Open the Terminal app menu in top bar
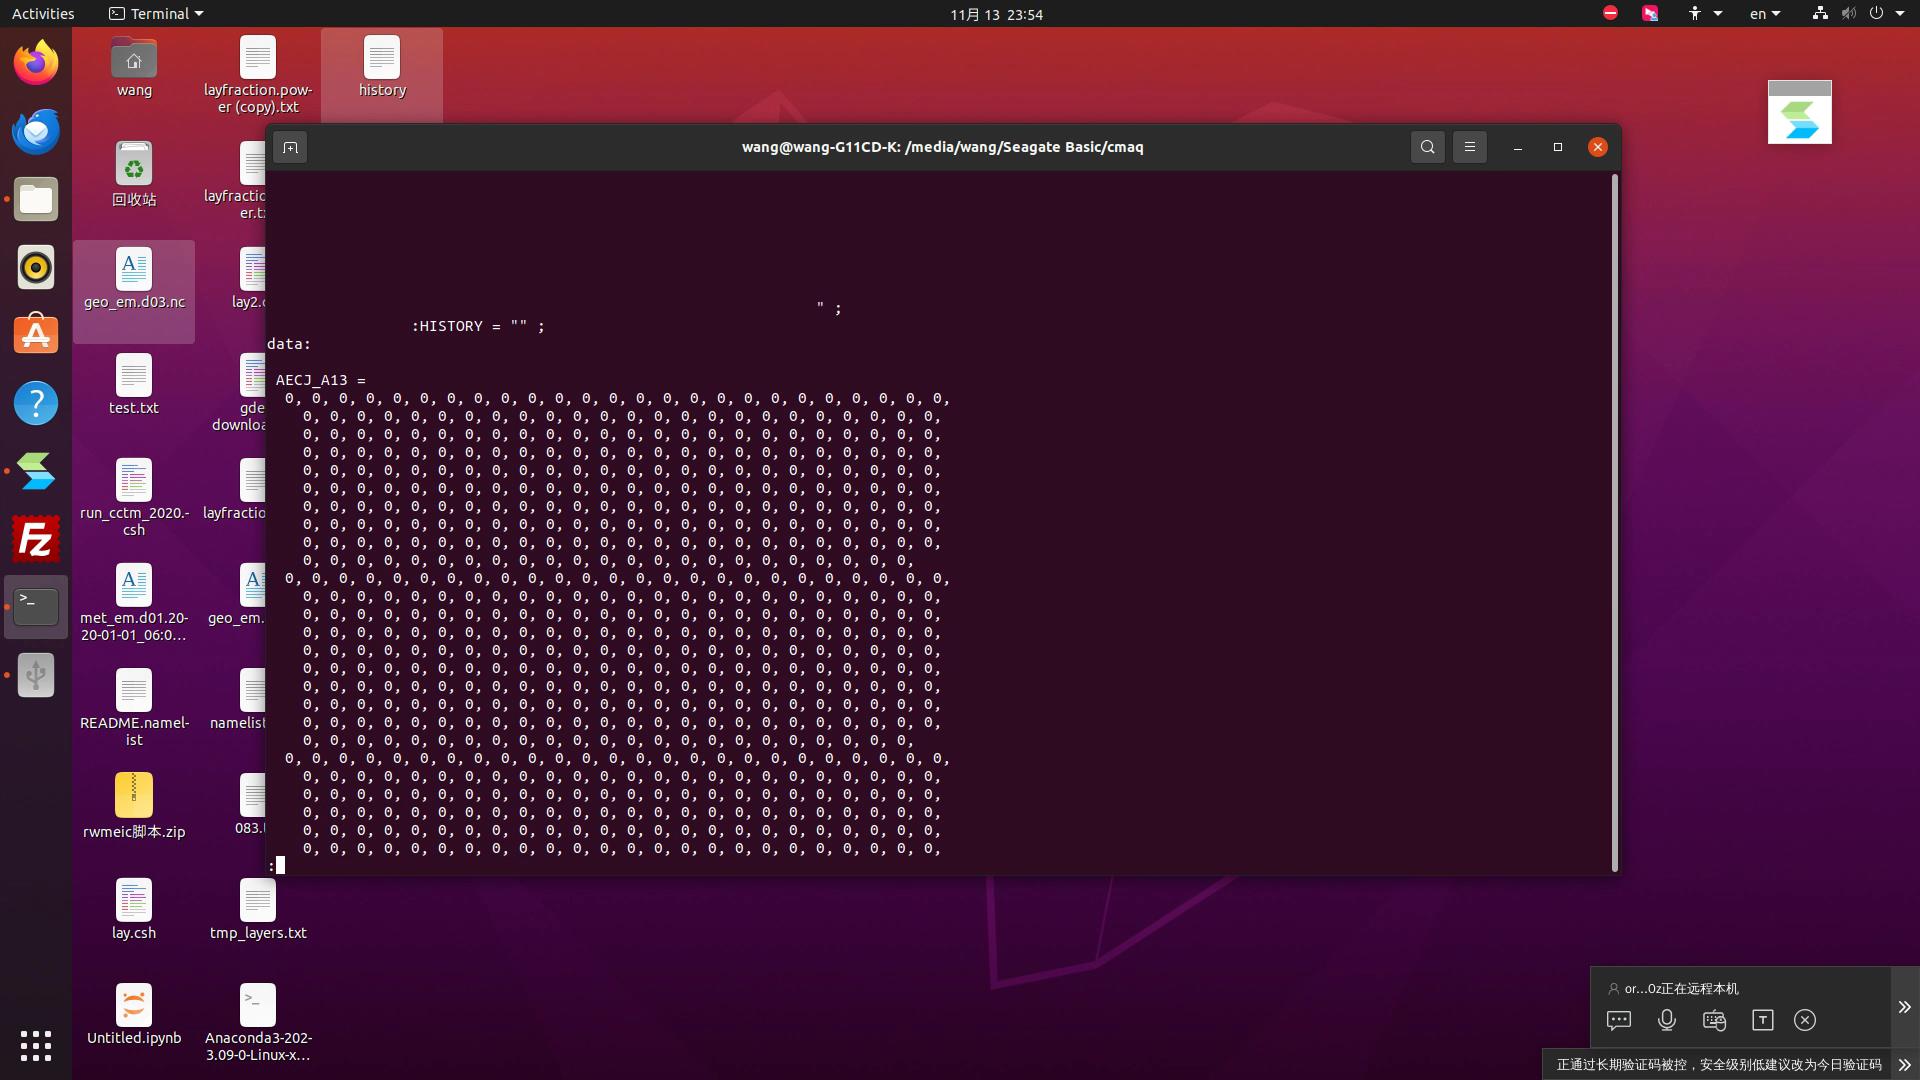This screenshot has width=1920, height=1080. [156, 14]
